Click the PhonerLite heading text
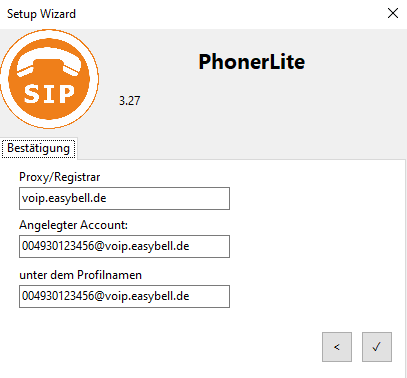 pos(252,62)
